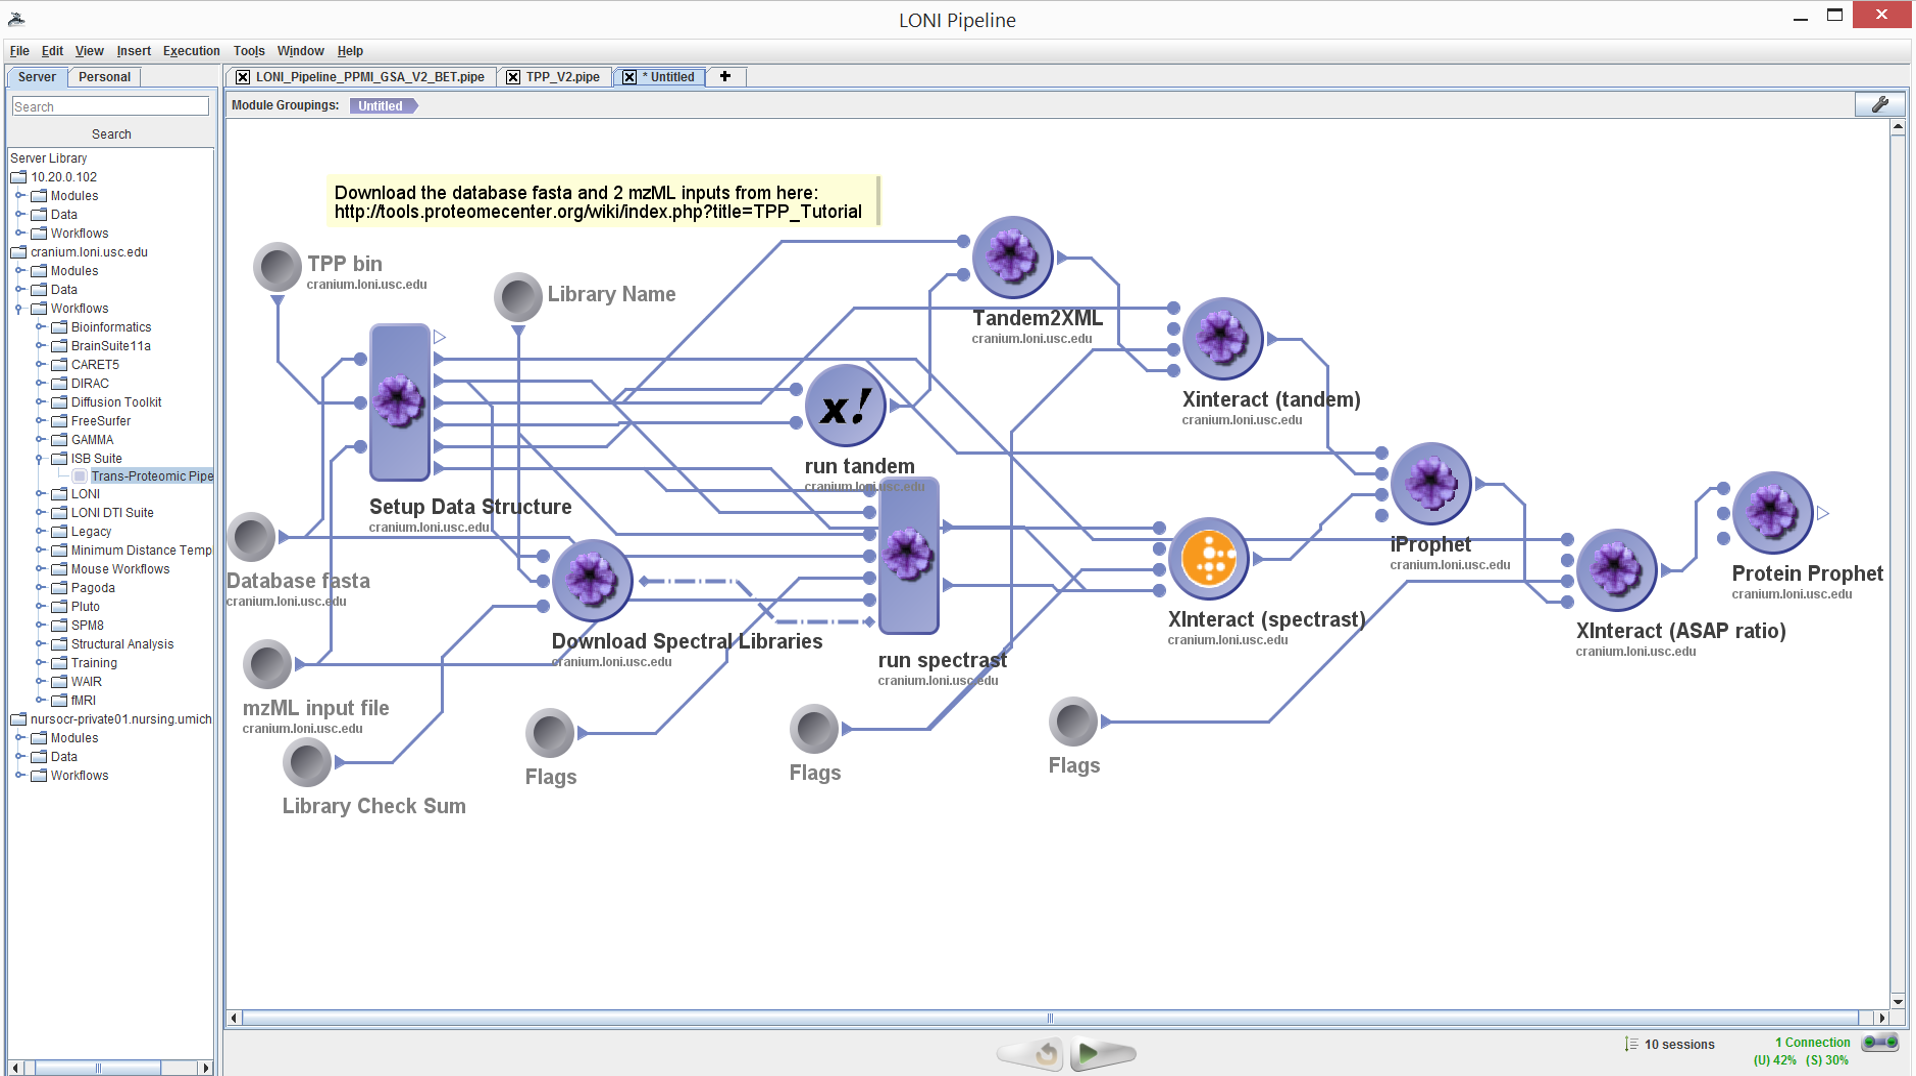Click the Library Name data source
Screen dimensions: 1916x1076
coord(518,297)
